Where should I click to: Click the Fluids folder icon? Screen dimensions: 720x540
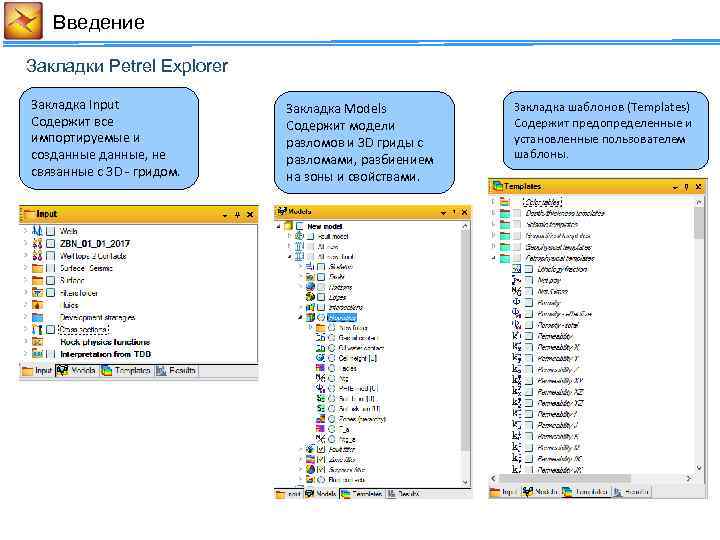(x=37, y=305)
